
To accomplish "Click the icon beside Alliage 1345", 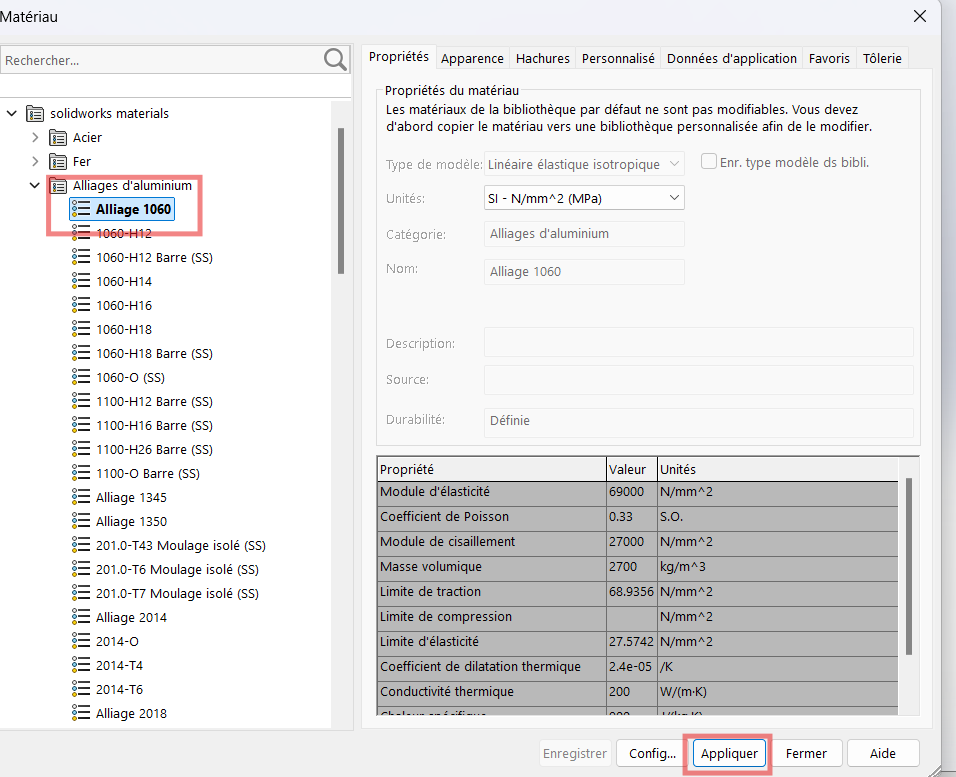I will click(80, 497).
